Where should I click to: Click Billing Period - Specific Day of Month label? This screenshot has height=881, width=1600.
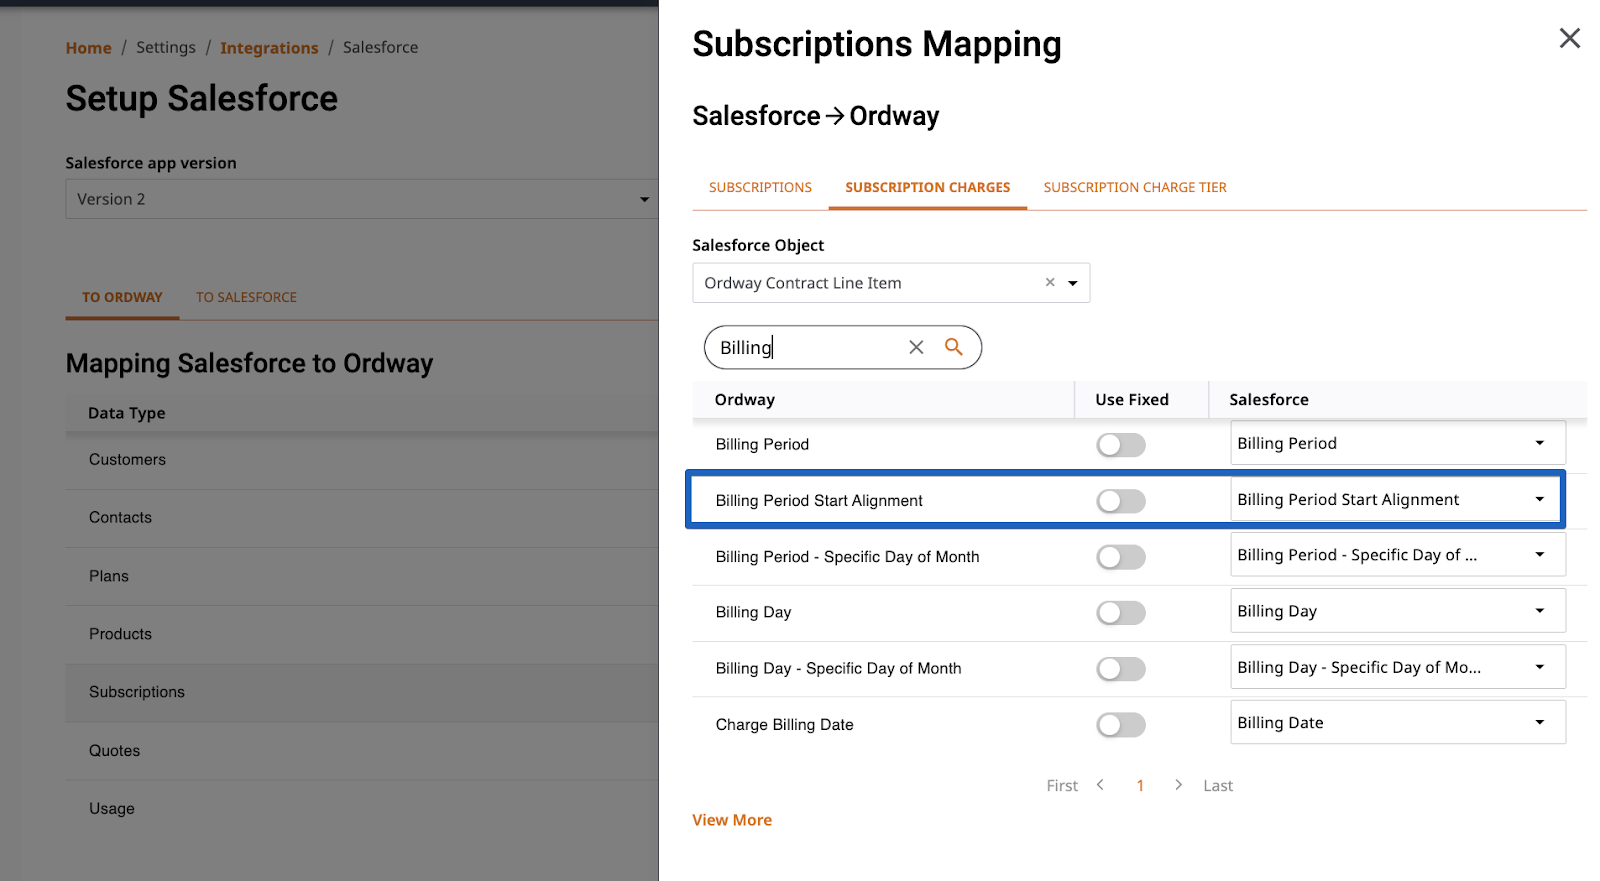[x=847, y=557]
